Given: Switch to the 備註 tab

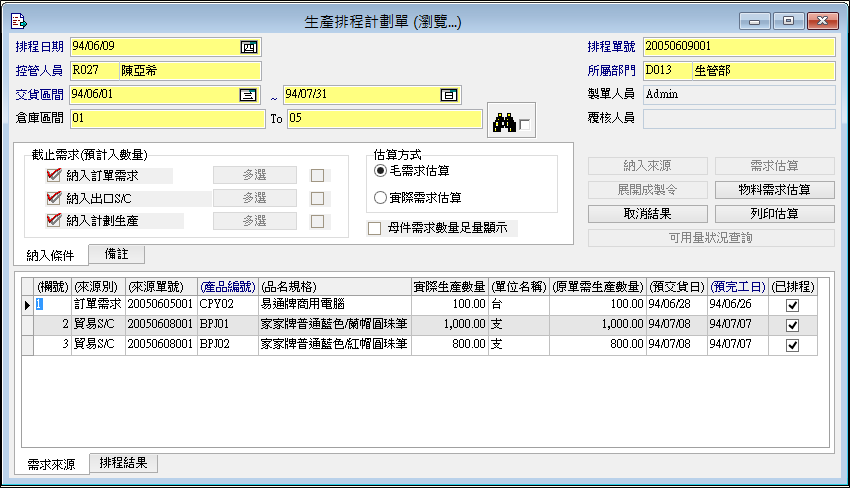Looking at the screenshot, I should [117, 254].
